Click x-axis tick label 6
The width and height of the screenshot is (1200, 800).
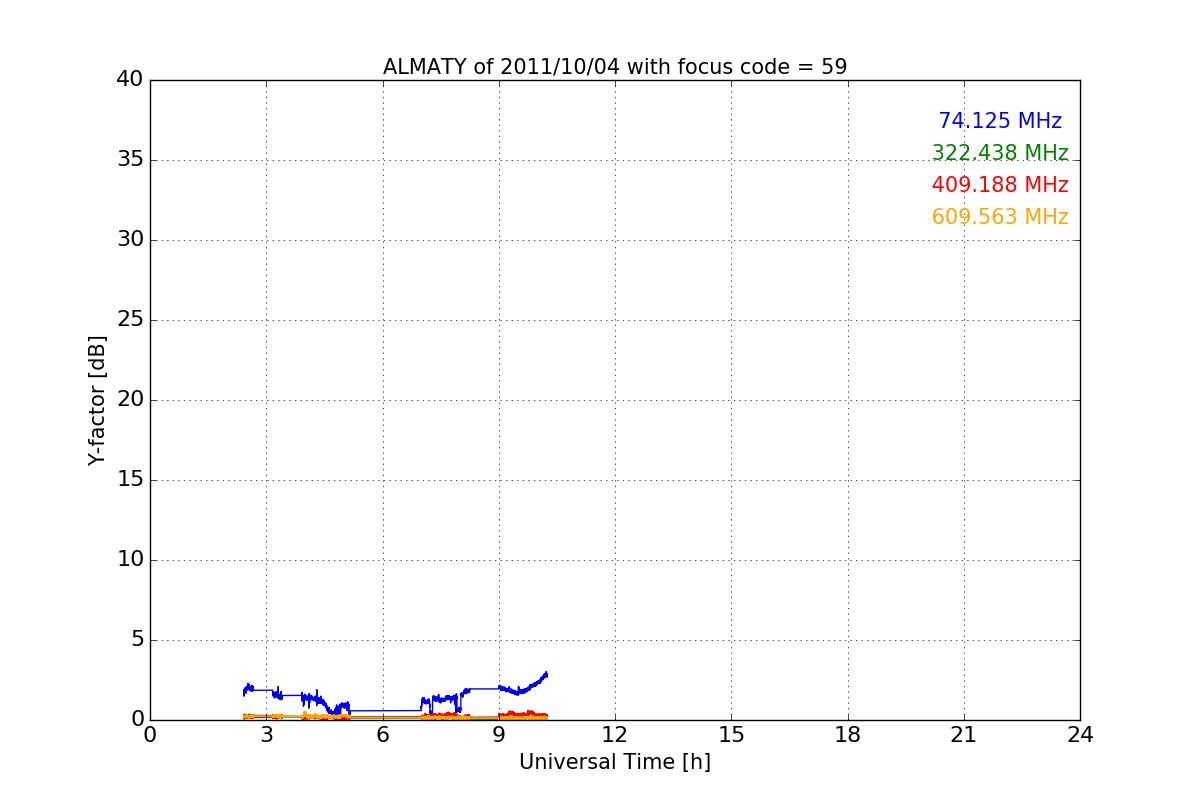point(382,735)
